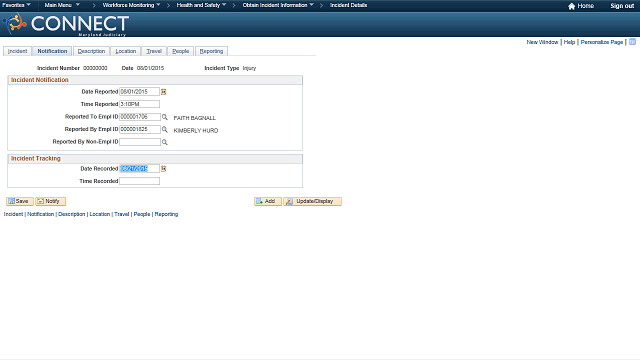Click the Reported By Empl ID field
This screenshot has height=360, width=640.
tap(140, 129)
